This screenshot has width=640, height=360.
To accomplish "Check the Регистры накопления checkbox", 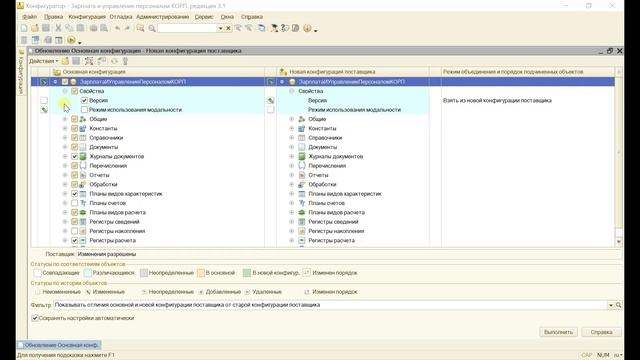I will click(x=74, y=231).
